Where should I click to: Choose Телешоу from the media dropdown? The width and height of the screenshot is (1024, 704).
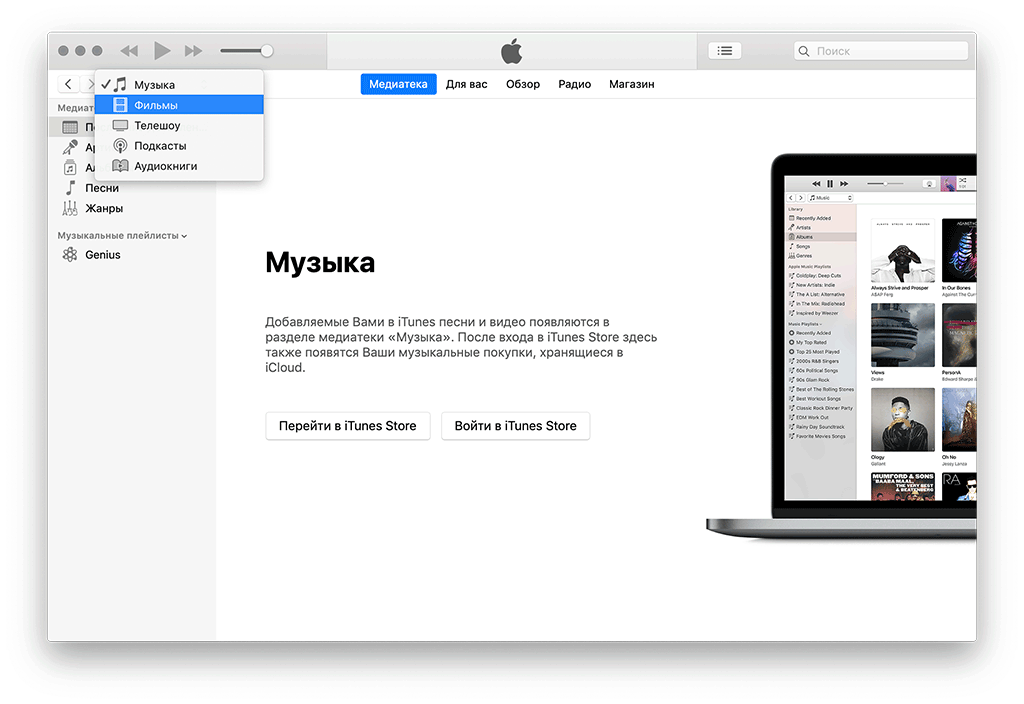click(180, 125)
